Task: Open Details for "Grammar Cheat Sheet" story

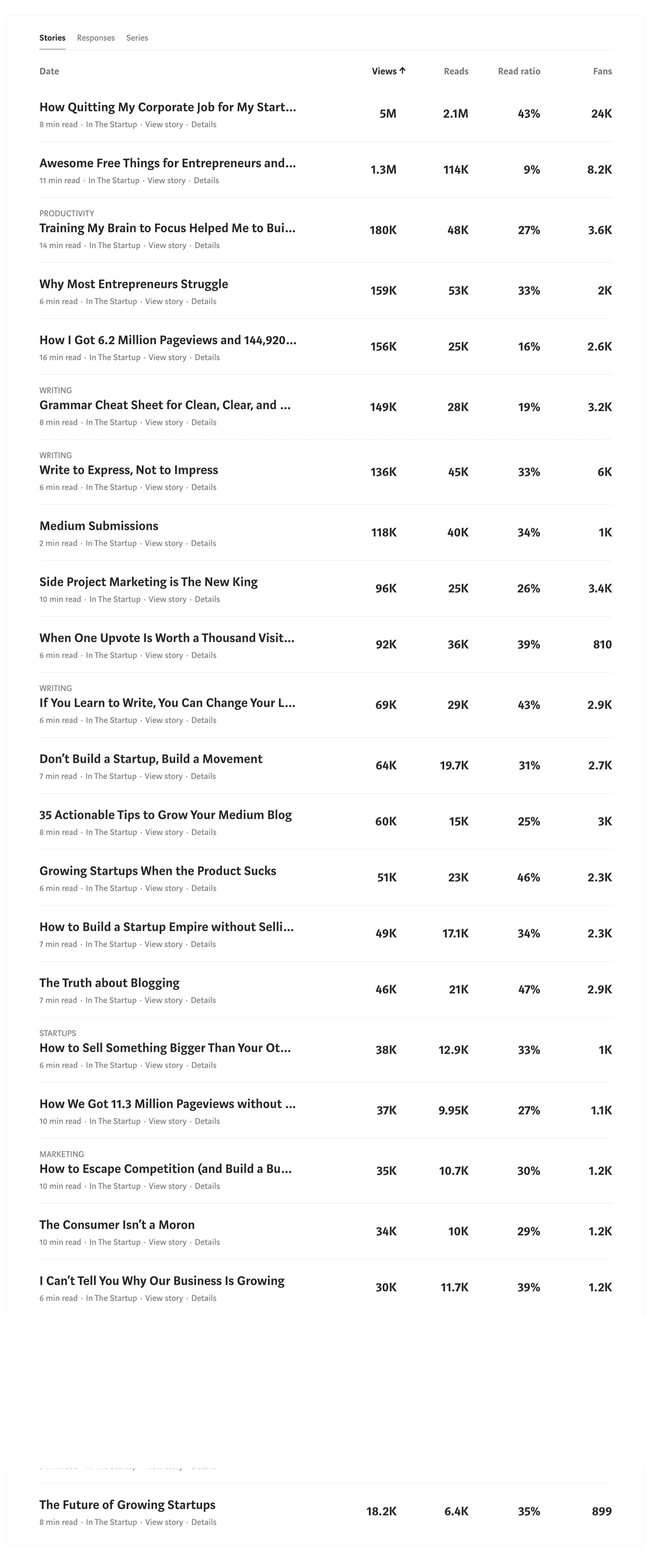Action: pos(203,422)
